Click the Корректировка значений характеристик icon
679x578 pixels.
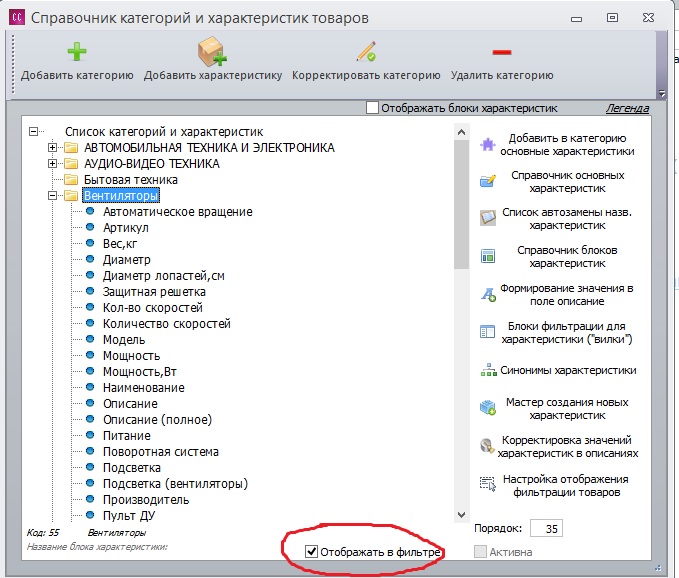[x=487, y=446]
